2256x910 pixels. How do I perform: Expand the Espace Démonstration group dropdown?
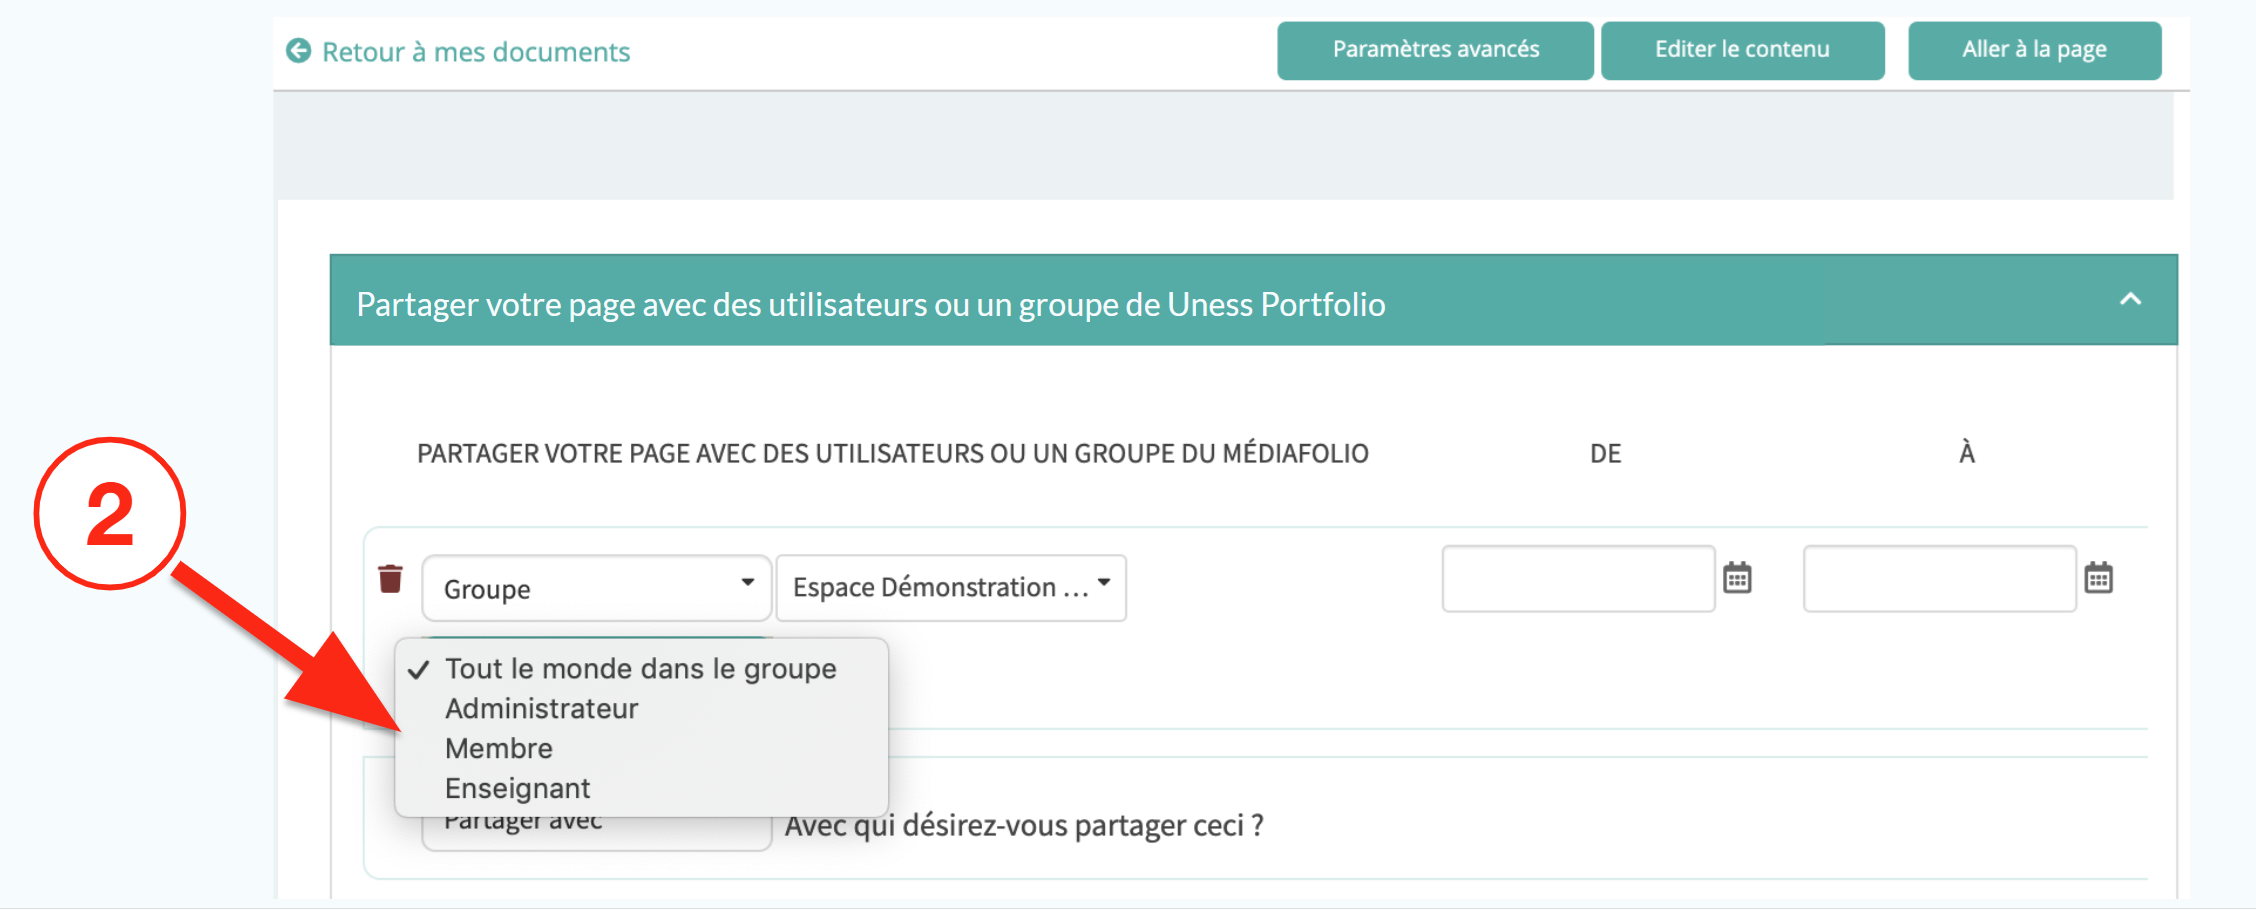coord(950,587)
